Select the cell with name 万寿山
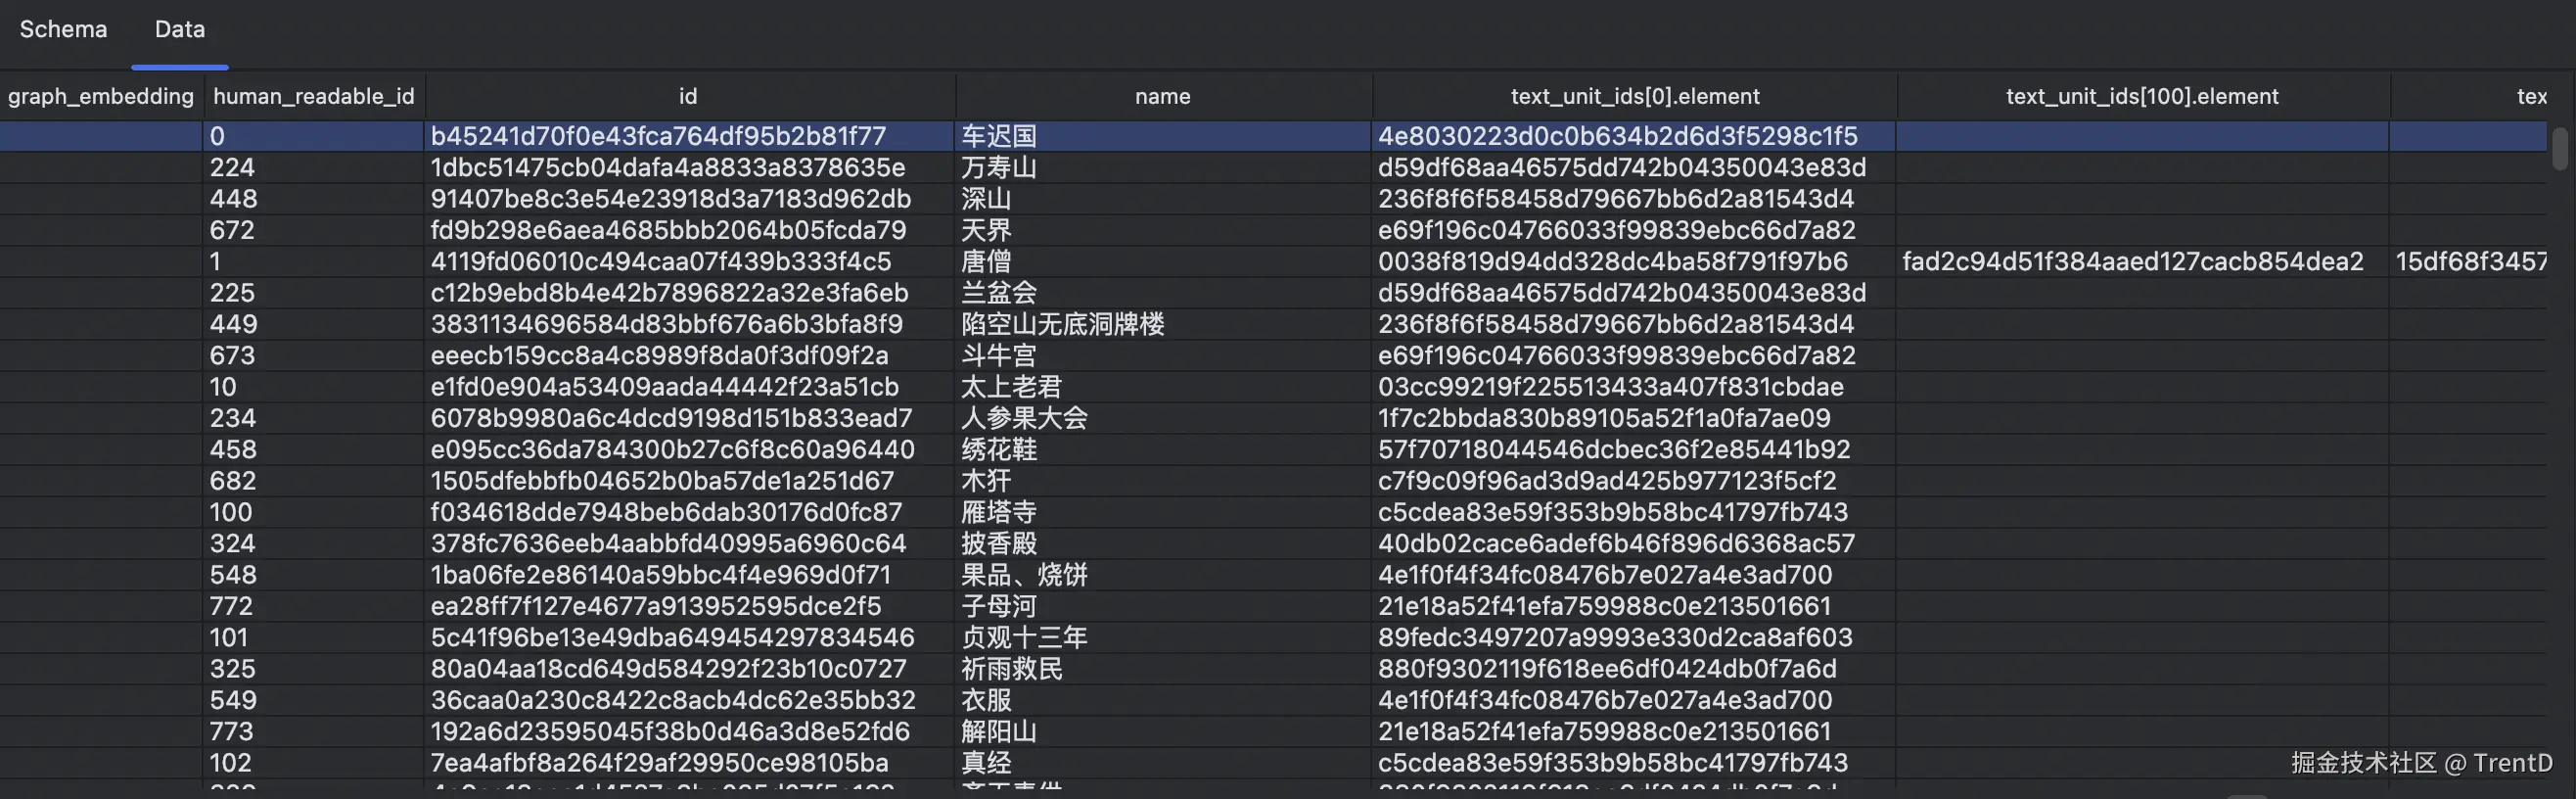The image size is (2576, 799). [1163, 167]
